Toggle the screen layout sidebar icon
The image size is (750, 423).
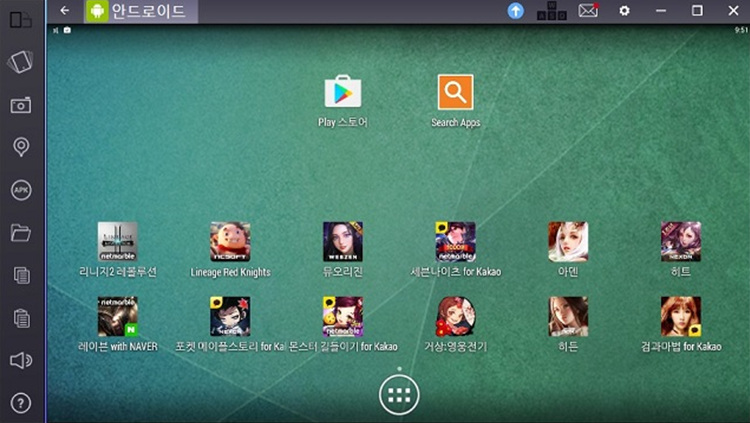21,20
